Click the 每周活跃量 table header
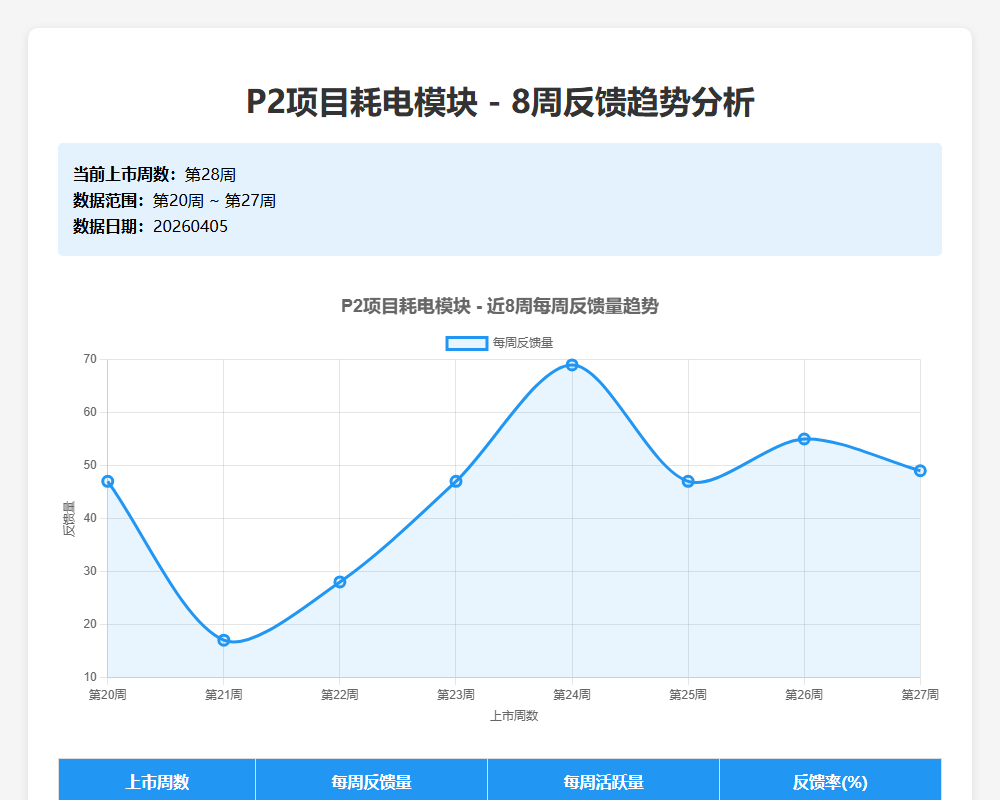Image resolution: width=1000 pixels, height=800 pixels. (603, 781)
